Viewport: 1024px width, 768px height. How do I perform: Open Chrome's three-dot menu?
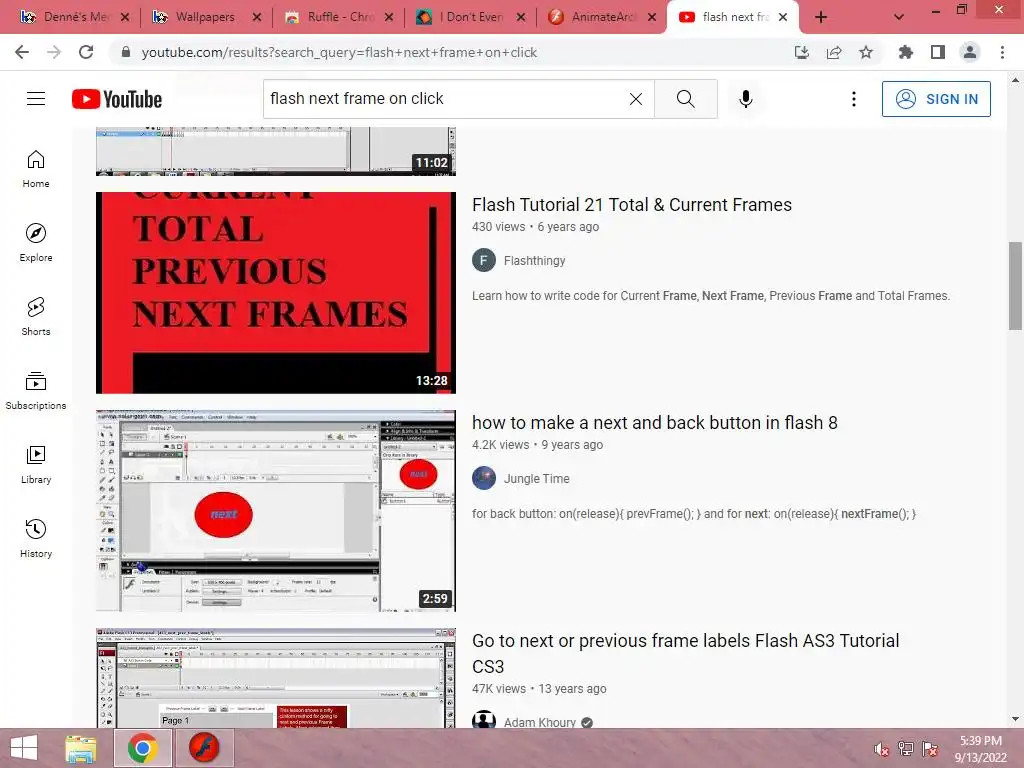pos(1002,52)
